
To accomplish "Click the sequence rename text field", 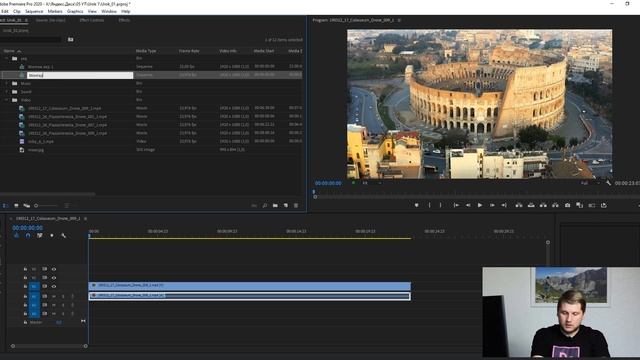I will tap(80, 75).
